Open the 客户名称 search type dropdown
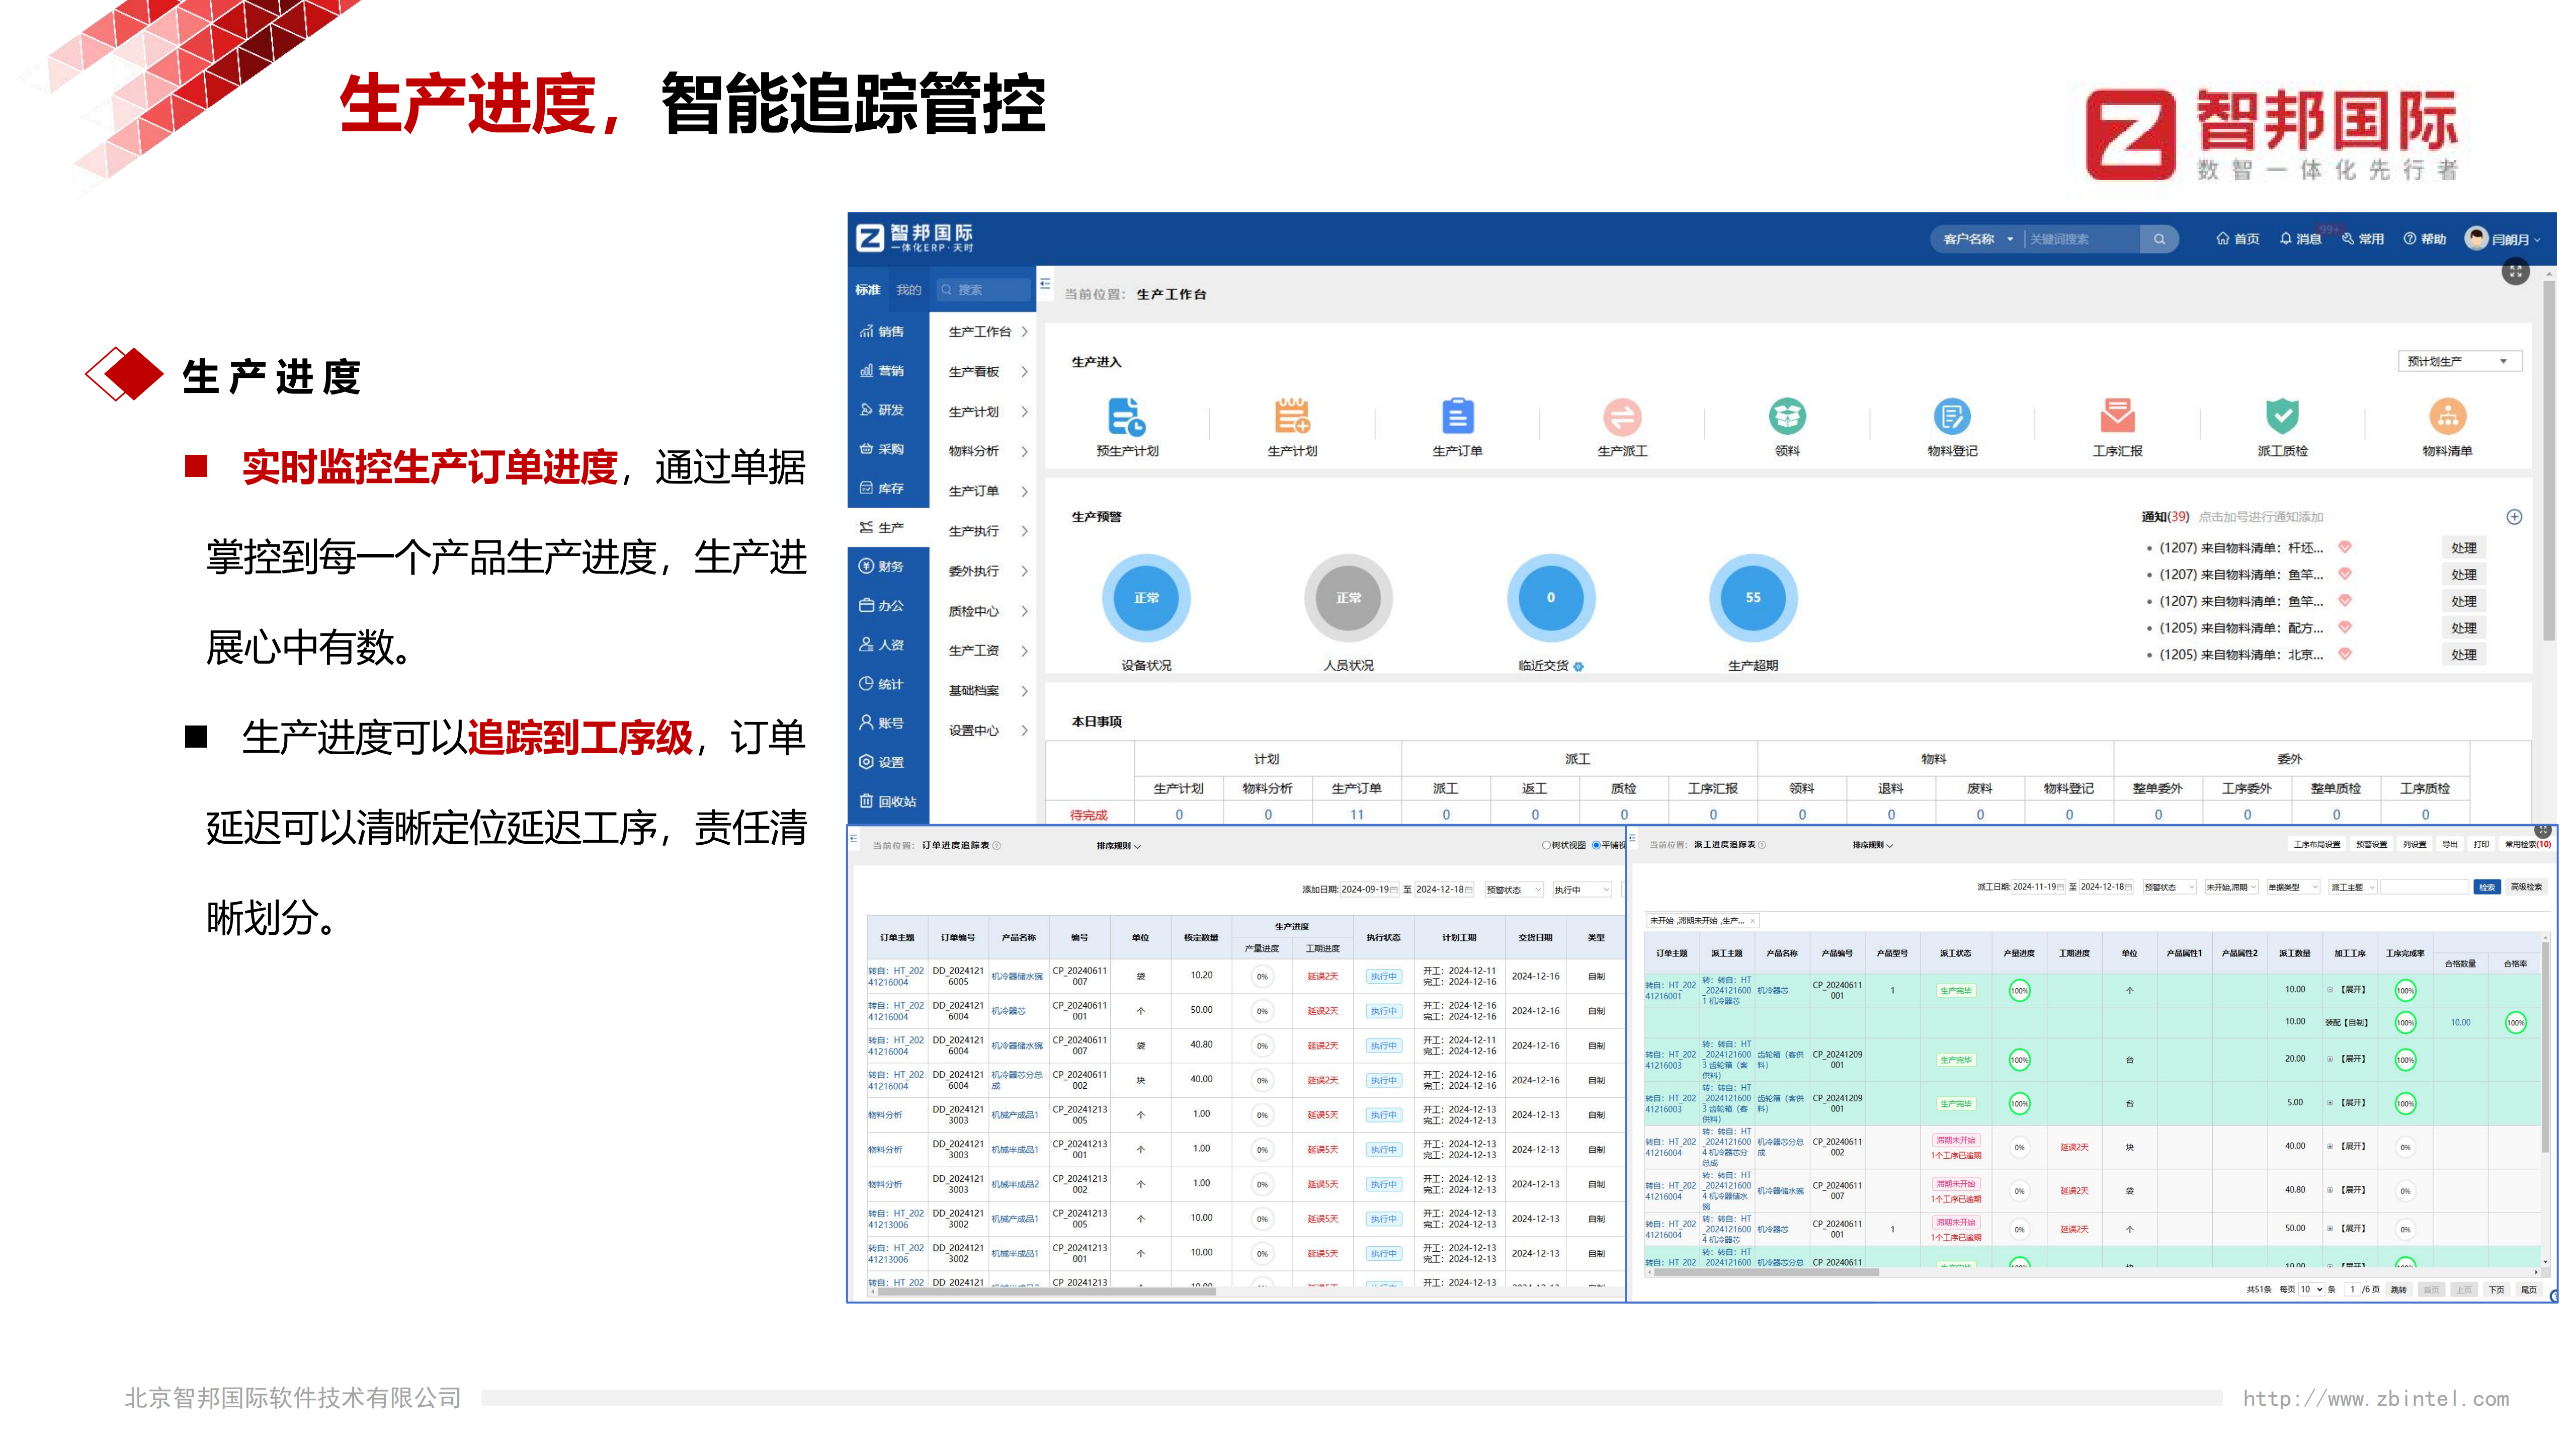The image size is (2576, 1449). tap(1978, 239)
